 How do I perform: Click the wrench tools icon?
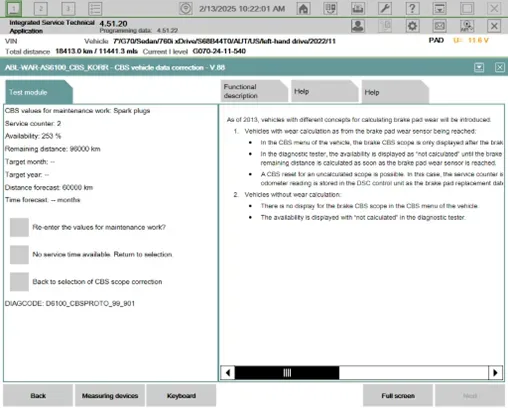tap(385, 9)
